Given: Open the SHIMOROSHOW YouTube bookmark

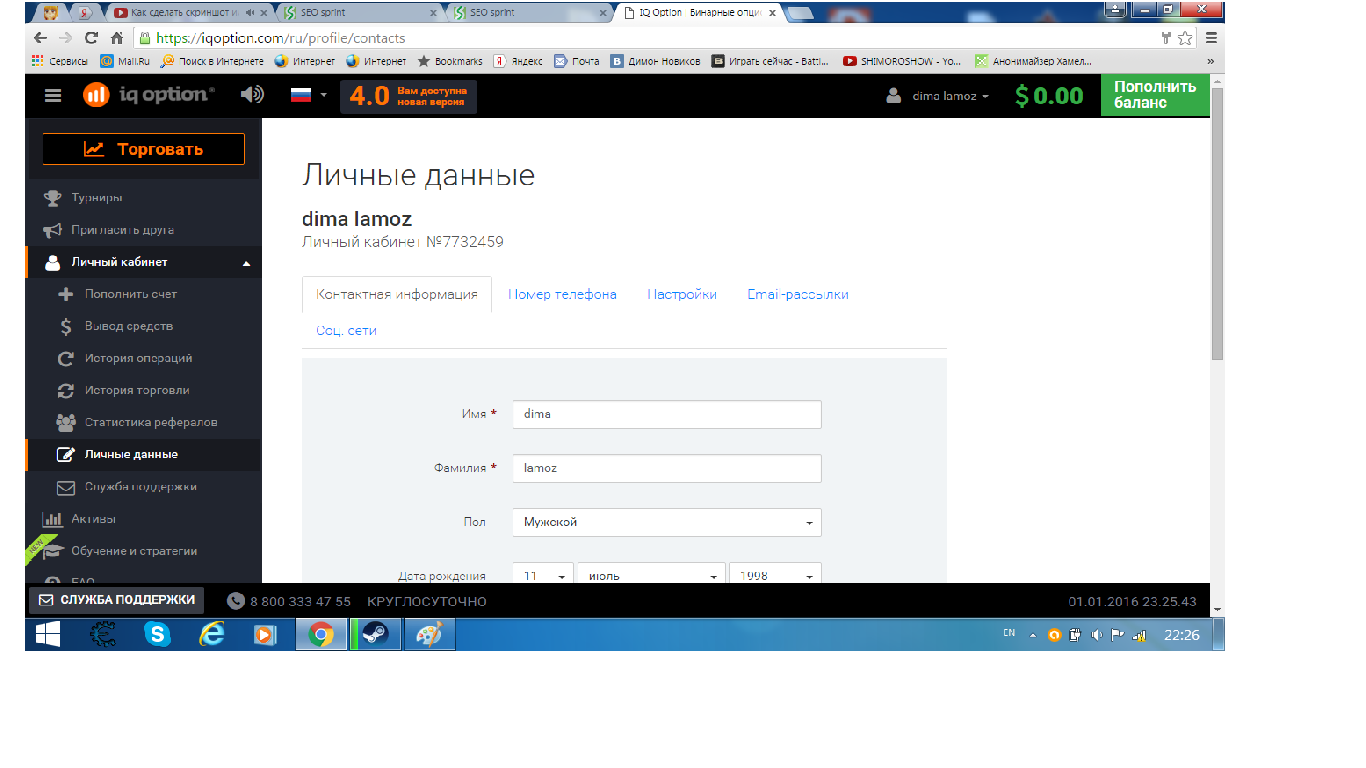Looking at the screenshot, I should (903, 61).
